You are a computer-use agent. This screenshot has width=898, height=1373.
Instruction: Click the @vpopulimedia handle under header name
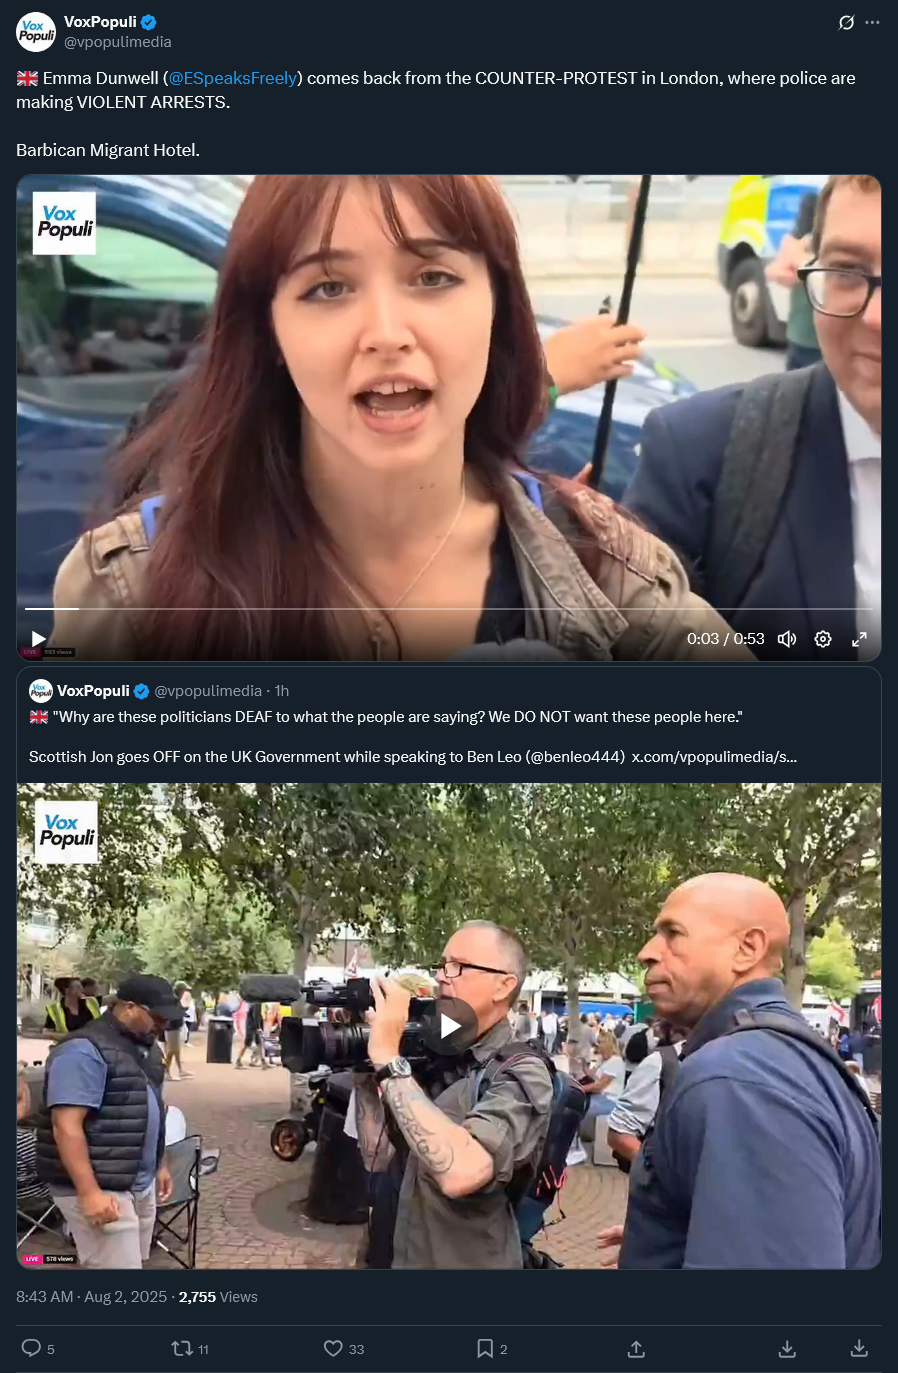(118, 42)
